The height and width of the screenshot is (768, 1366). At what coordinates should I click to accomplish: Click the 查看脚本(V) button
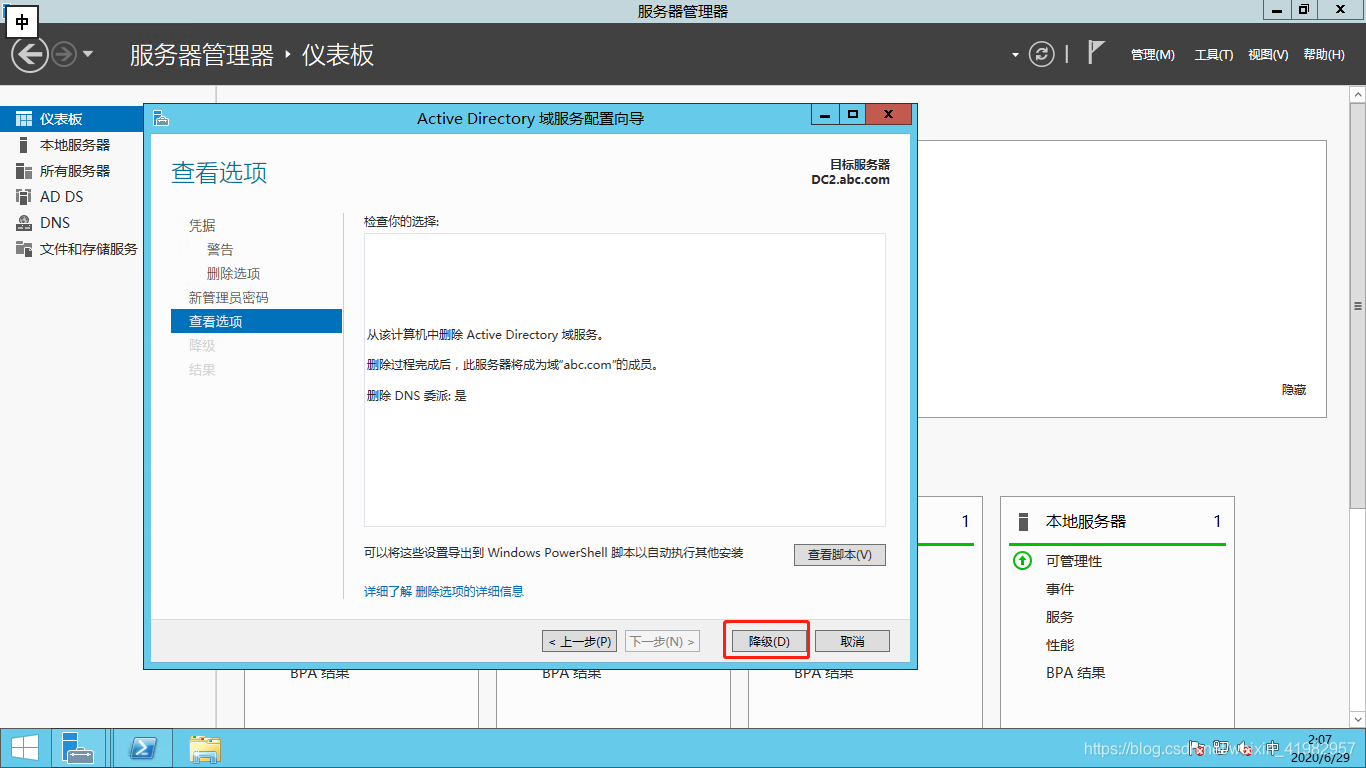pyautogui.click(x=840, y=555)
